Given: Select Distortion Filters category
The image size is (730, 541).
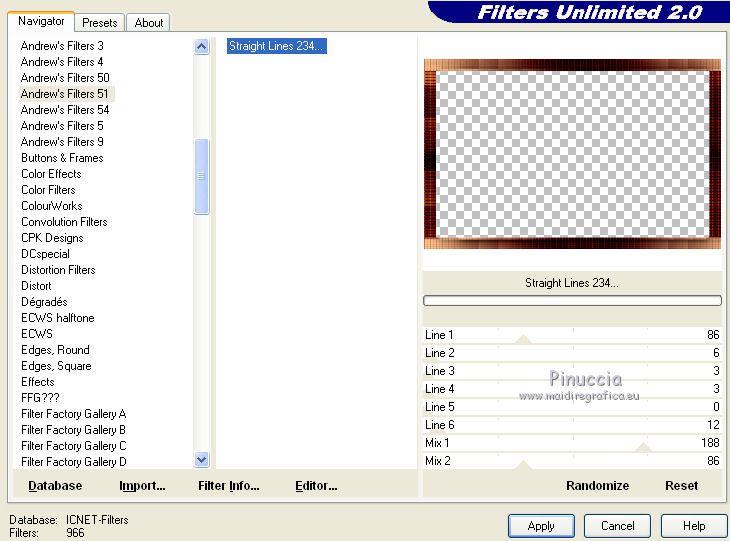Looking at the screenshot, I should coord(58,270).
